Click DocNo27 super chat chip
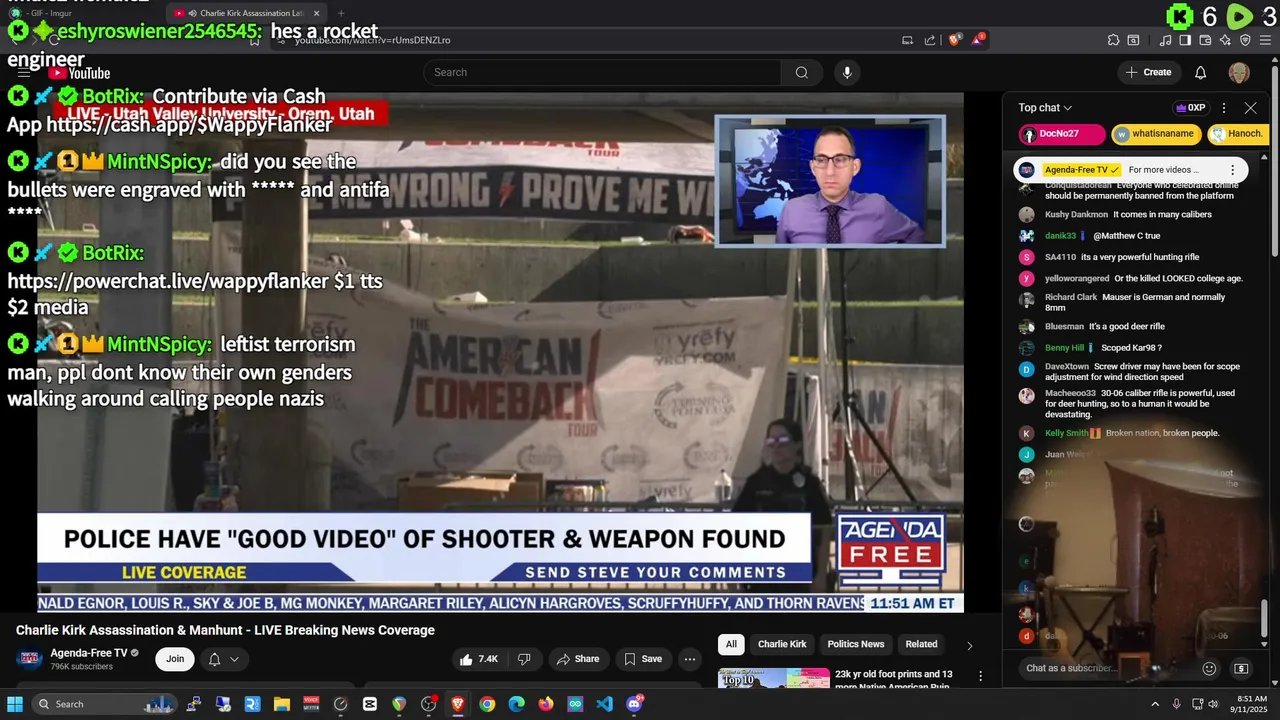 pos(1061,134)
